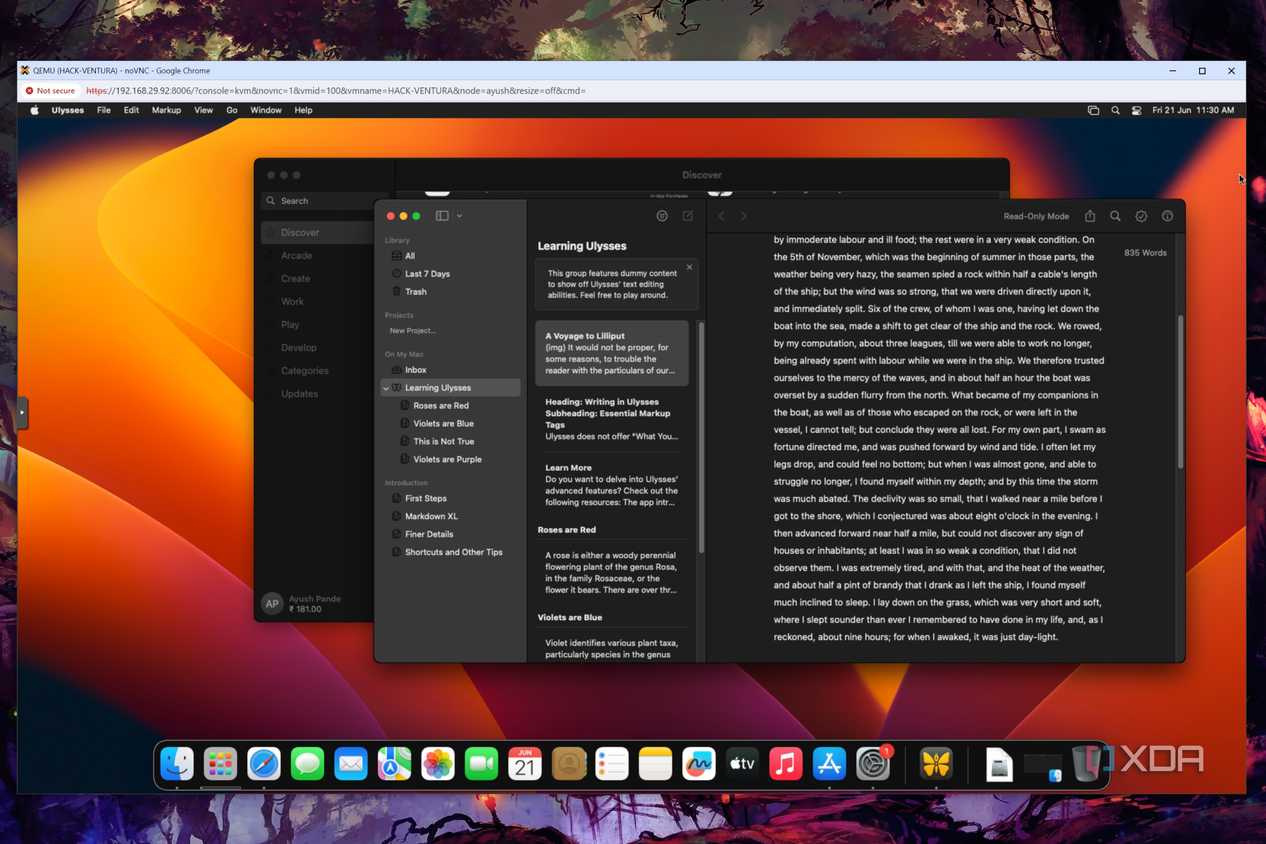The height and width of the screenshot is (844, 1266).
Task: Create a new sheet with the compose icon
Action: coord(688,216)
